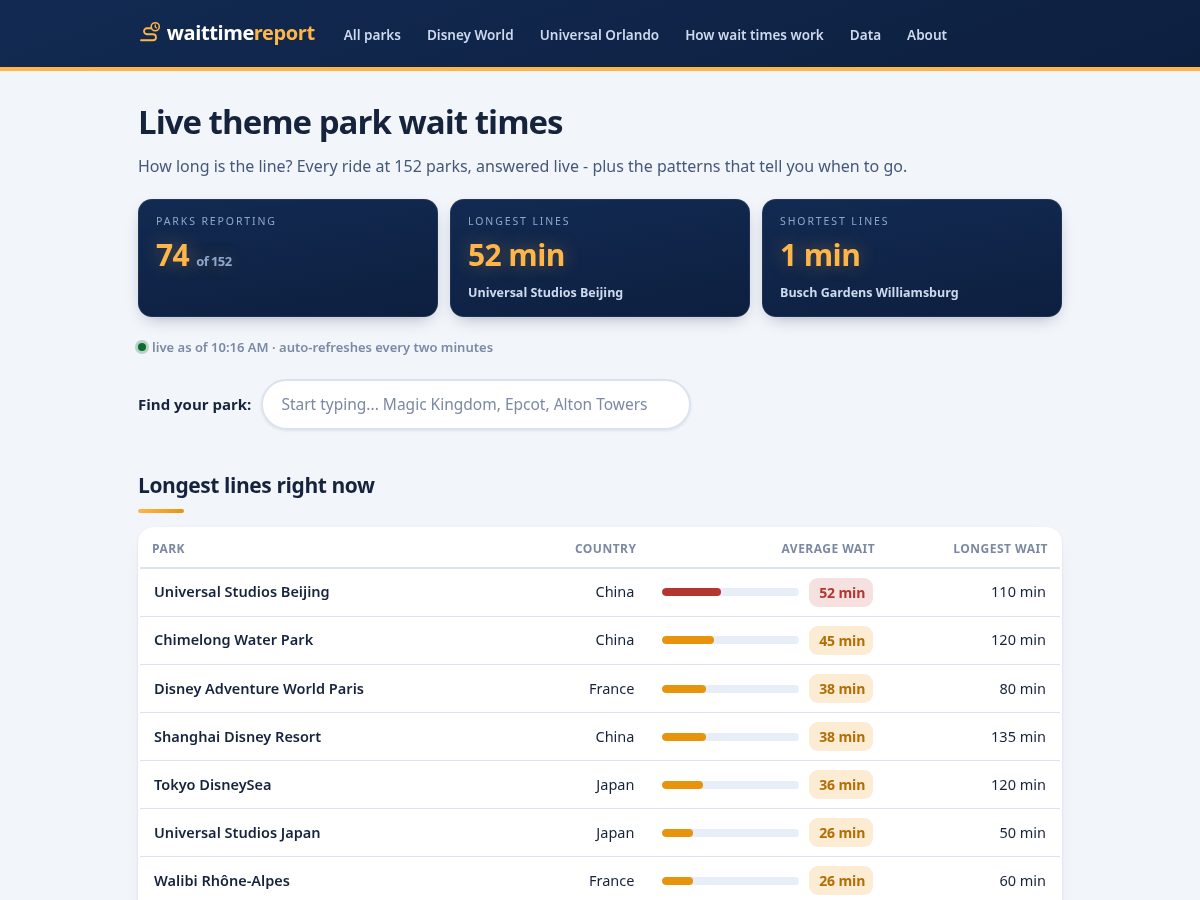Image resolution: width=1200 pixels, height=900 pixels.
Task: Open the About nav item
Action: 927,35
